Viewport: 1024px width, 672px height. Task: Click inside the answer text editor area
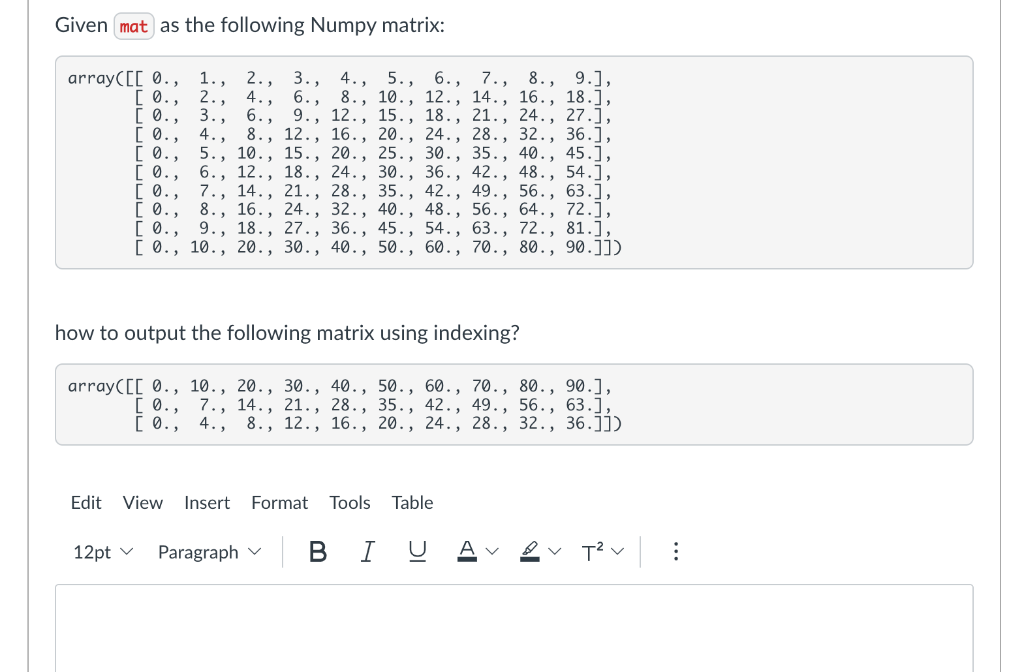514,628
